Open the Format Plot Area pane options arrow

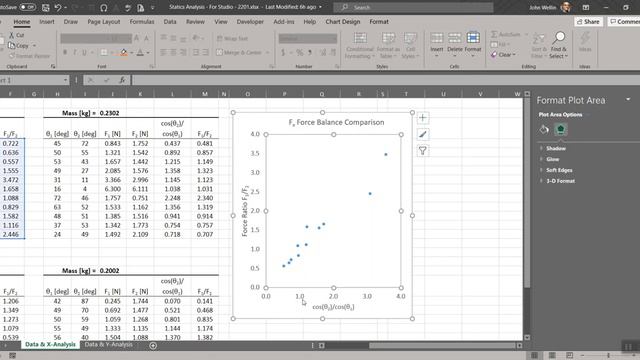tap(628, 100)
